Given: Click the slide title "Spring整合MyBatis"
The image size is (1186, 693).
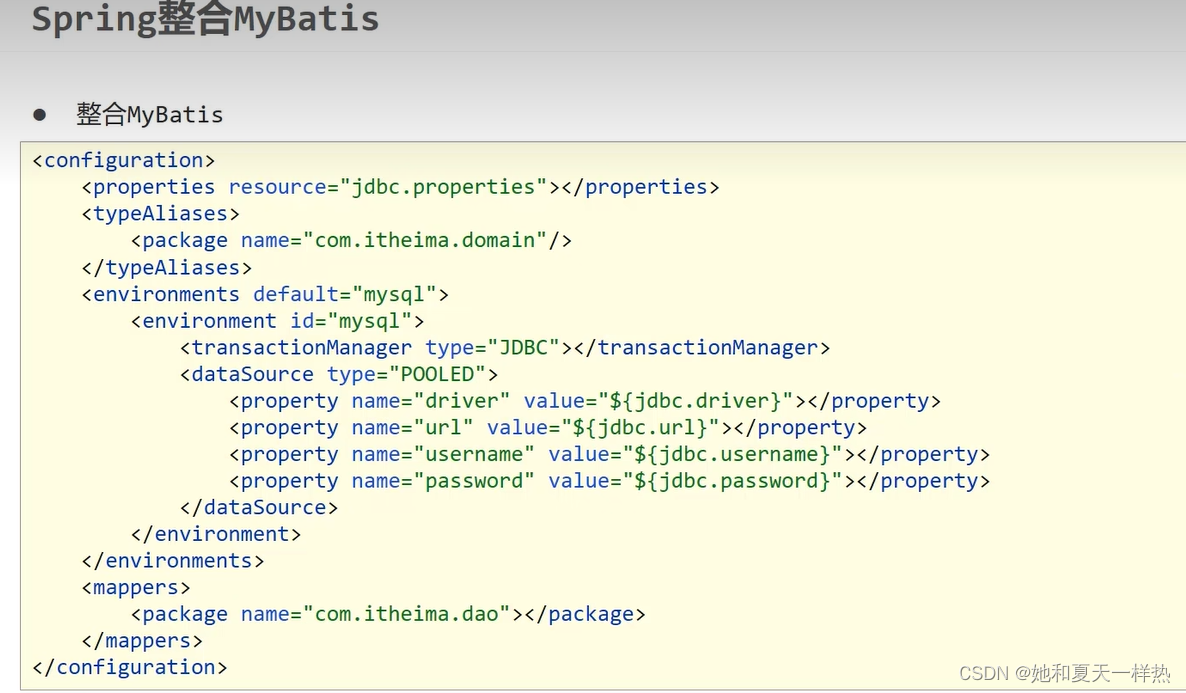Looking at the screenshot, I should [205, 20].
